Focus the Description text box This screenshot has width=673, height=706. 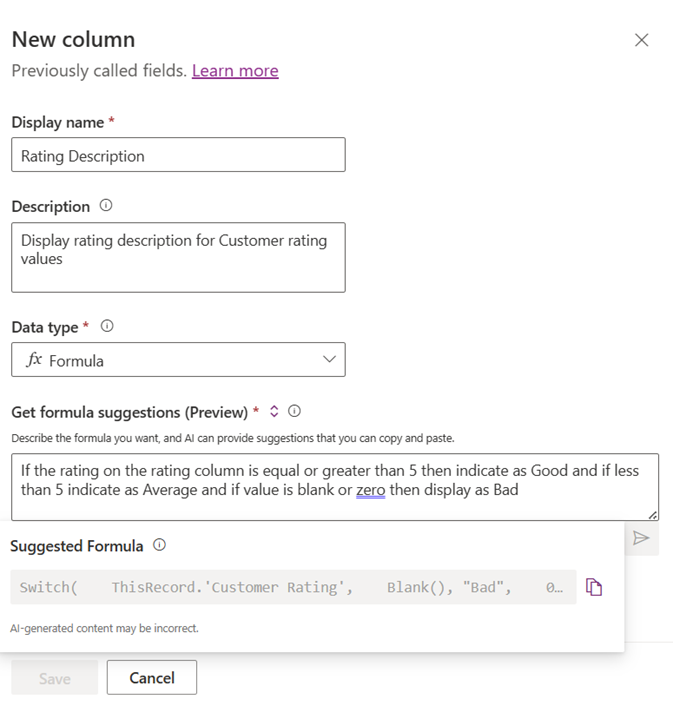pyautogui.click(x=178, y=257)
